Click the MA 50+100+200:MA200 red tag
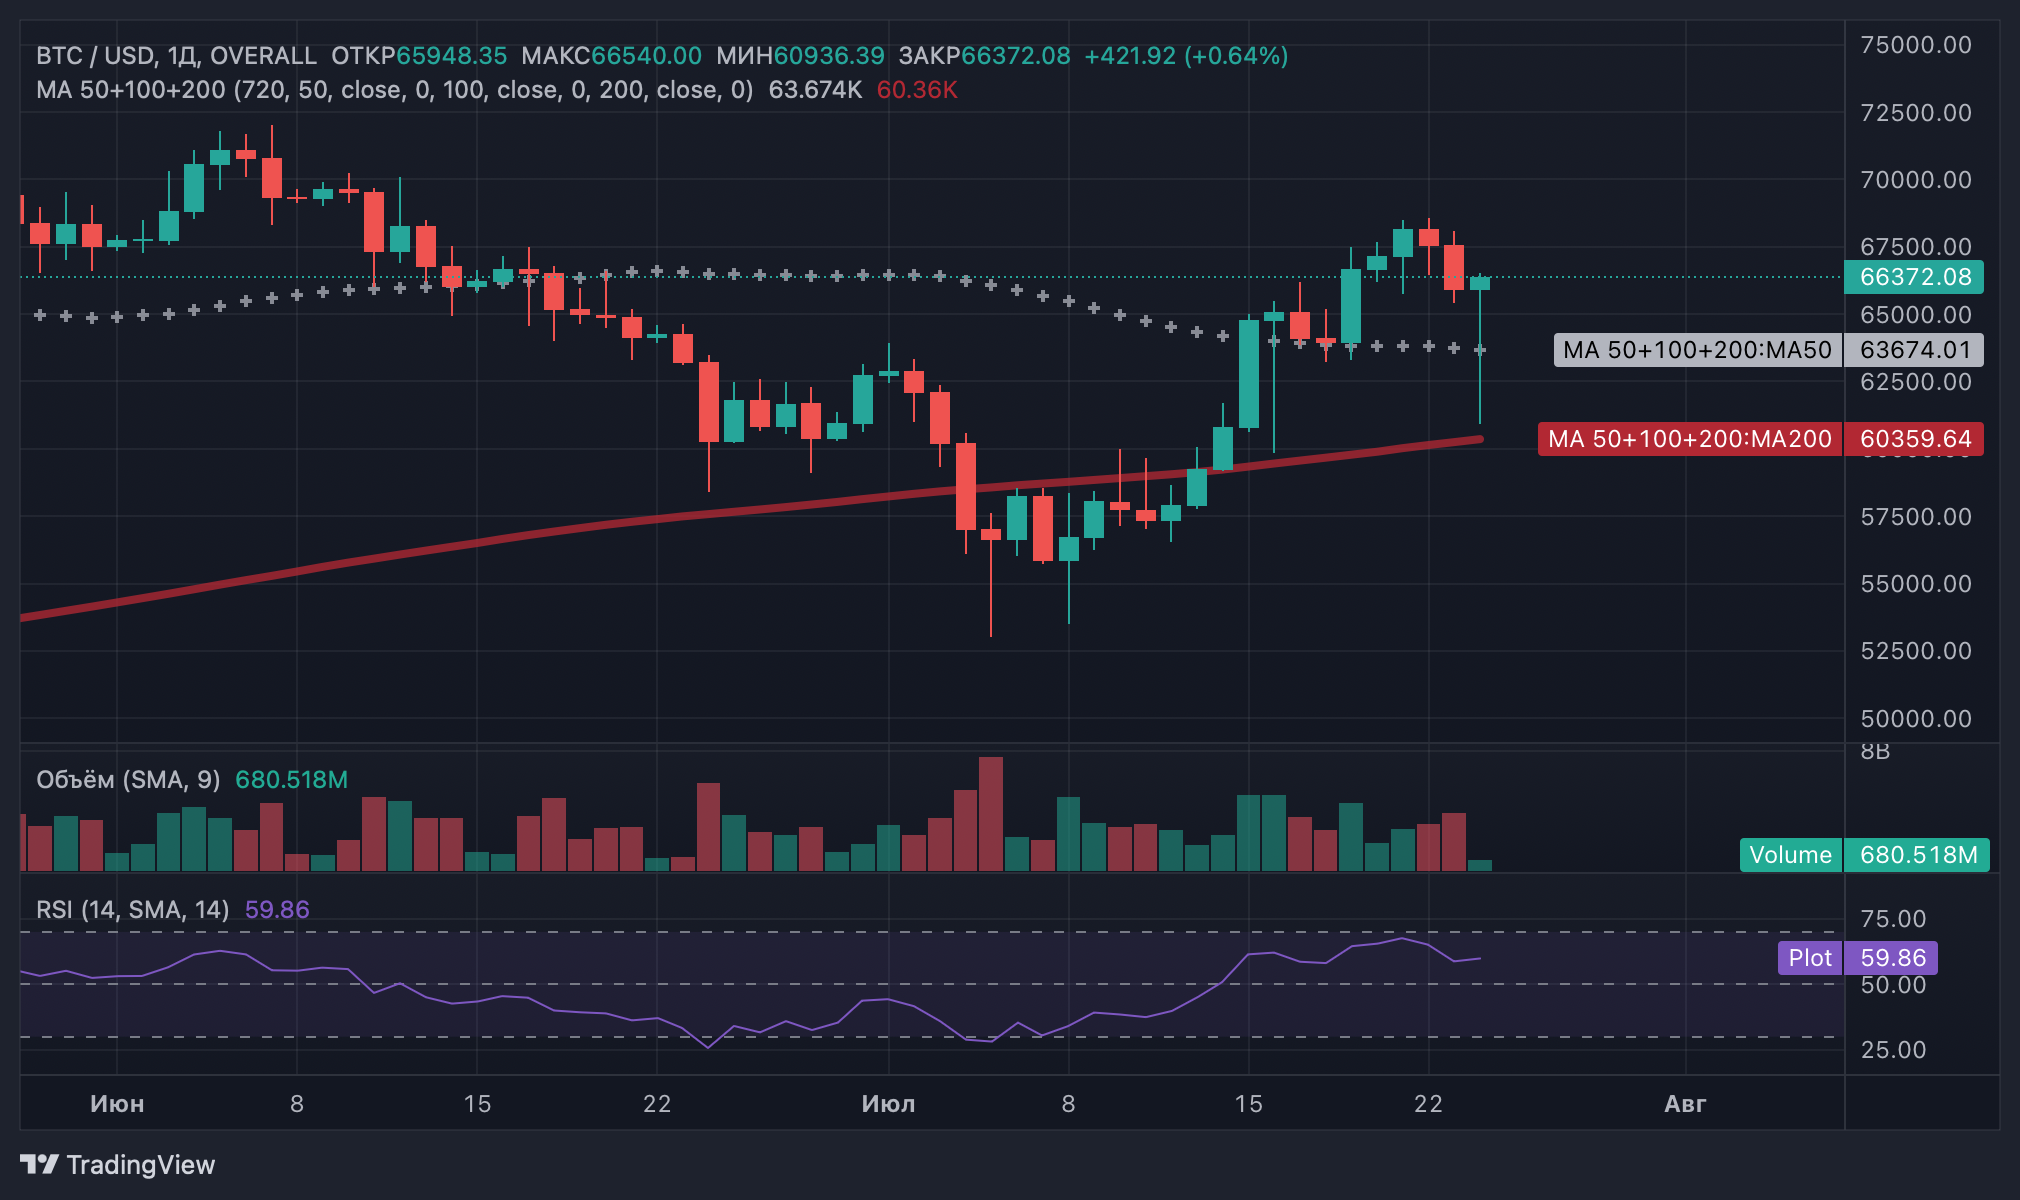Viewport: 2020px width, 1200px height. coord(1690,439)
